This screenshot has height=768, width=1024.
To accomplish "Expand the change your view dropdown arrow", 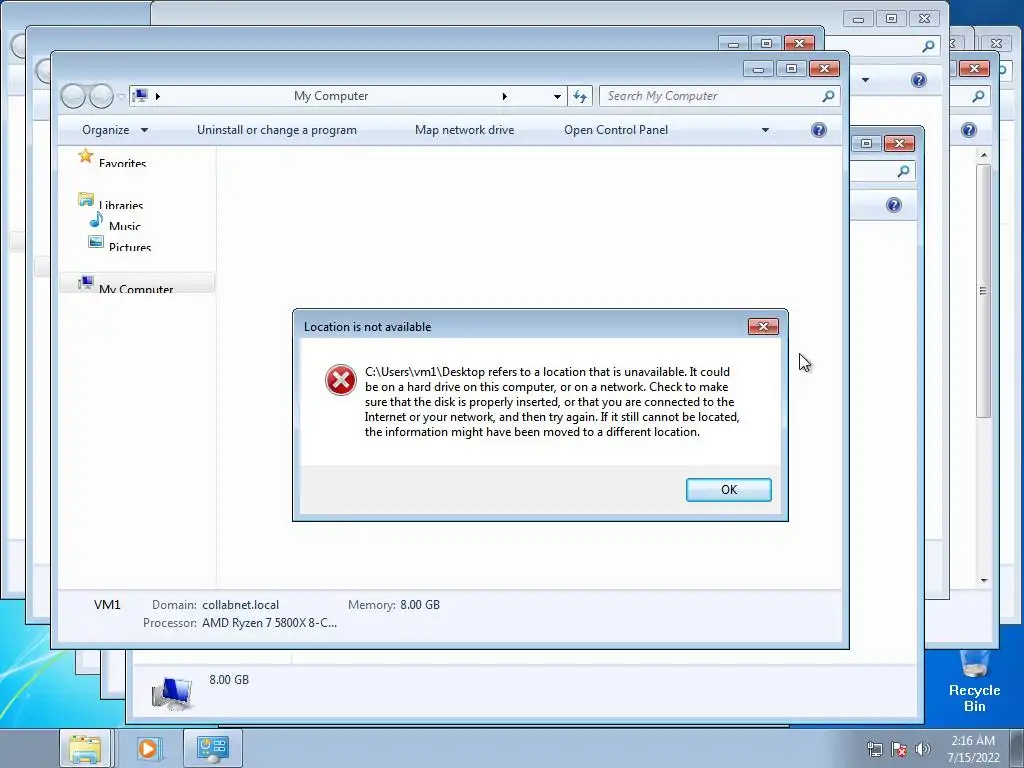I will 765,130.
